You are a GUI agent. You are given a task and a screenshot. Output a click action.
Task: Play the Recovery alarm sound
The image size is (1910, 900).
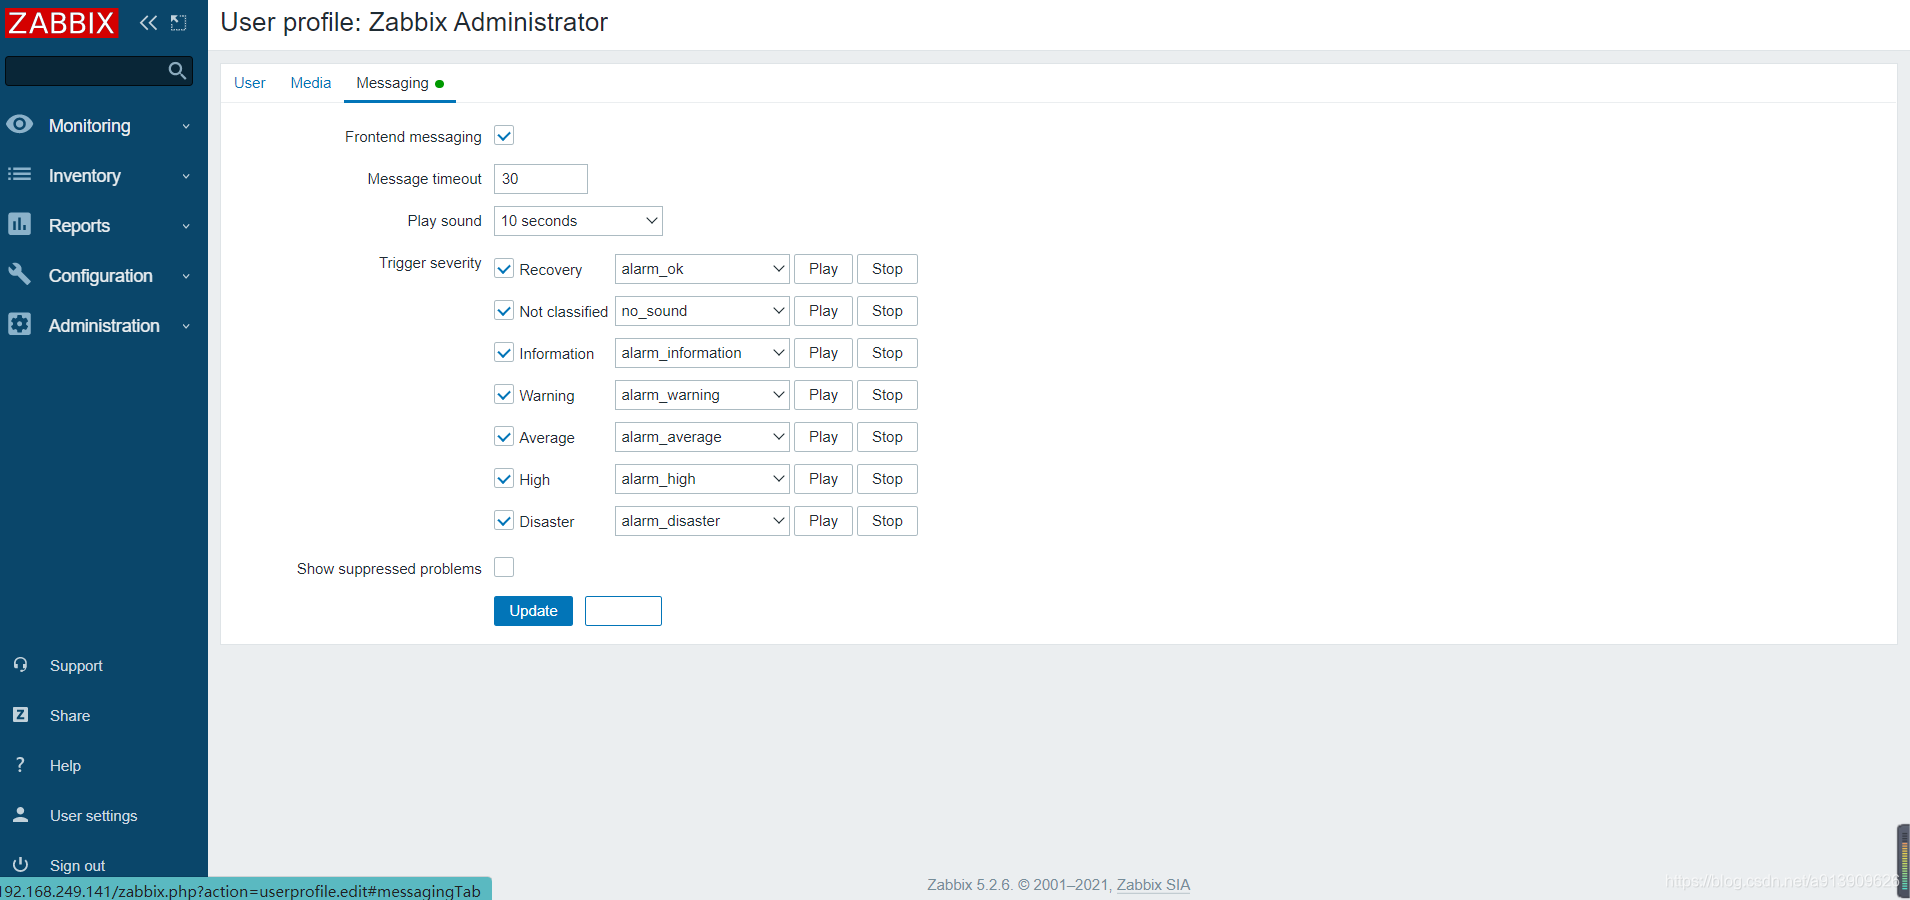coord(823,269)
